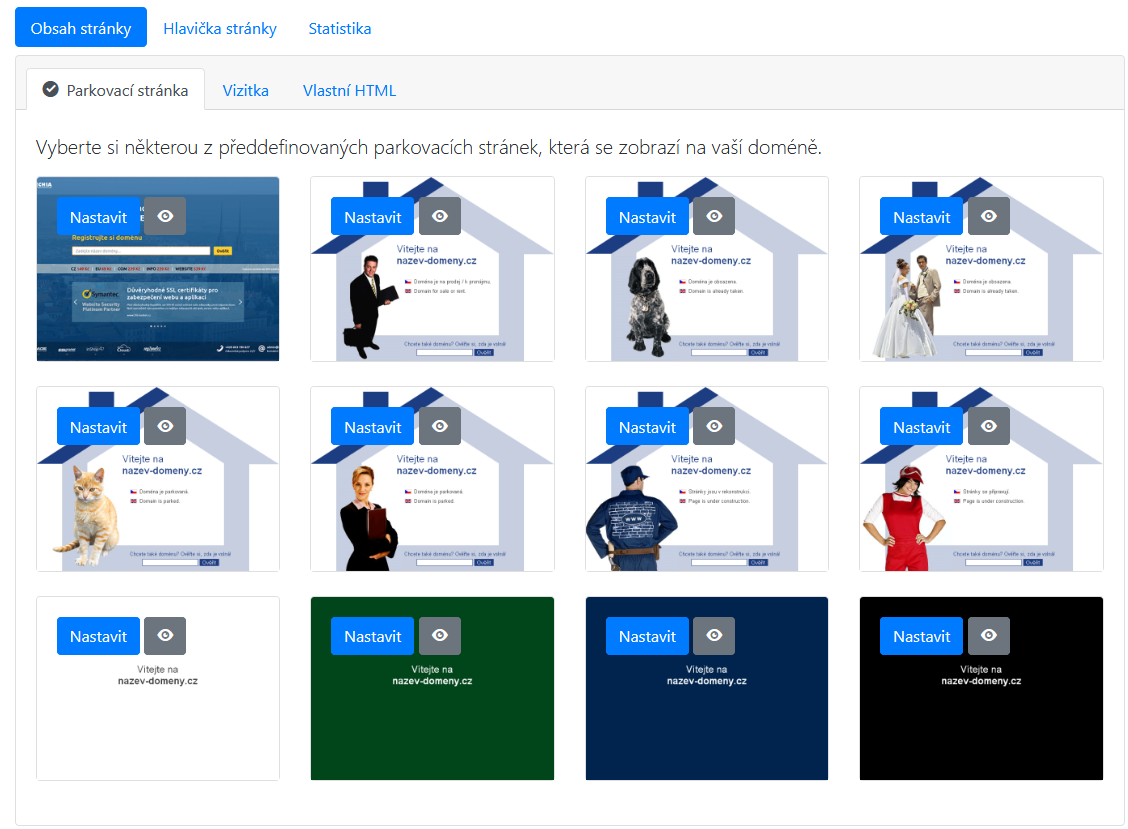Image resolution: width=1128 pixels, height=829 pixels.
Task: Preview the black background template via eye icon
Action: 989,636
